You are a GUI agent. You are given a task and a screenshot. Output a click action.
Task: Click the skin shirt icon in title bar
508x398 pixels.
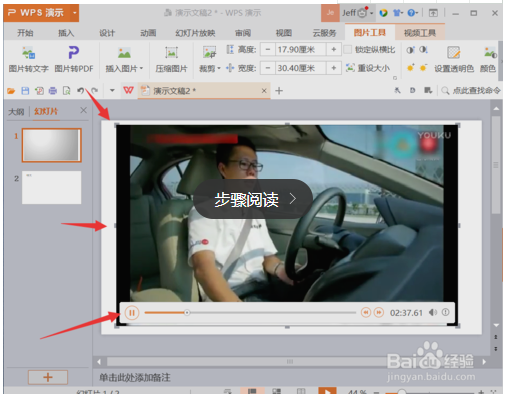(397, 13)
